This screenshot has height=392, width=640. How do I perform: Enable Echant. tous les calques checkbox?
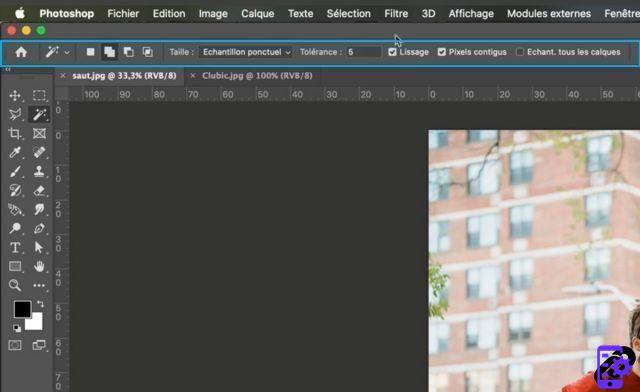point(520,52)
